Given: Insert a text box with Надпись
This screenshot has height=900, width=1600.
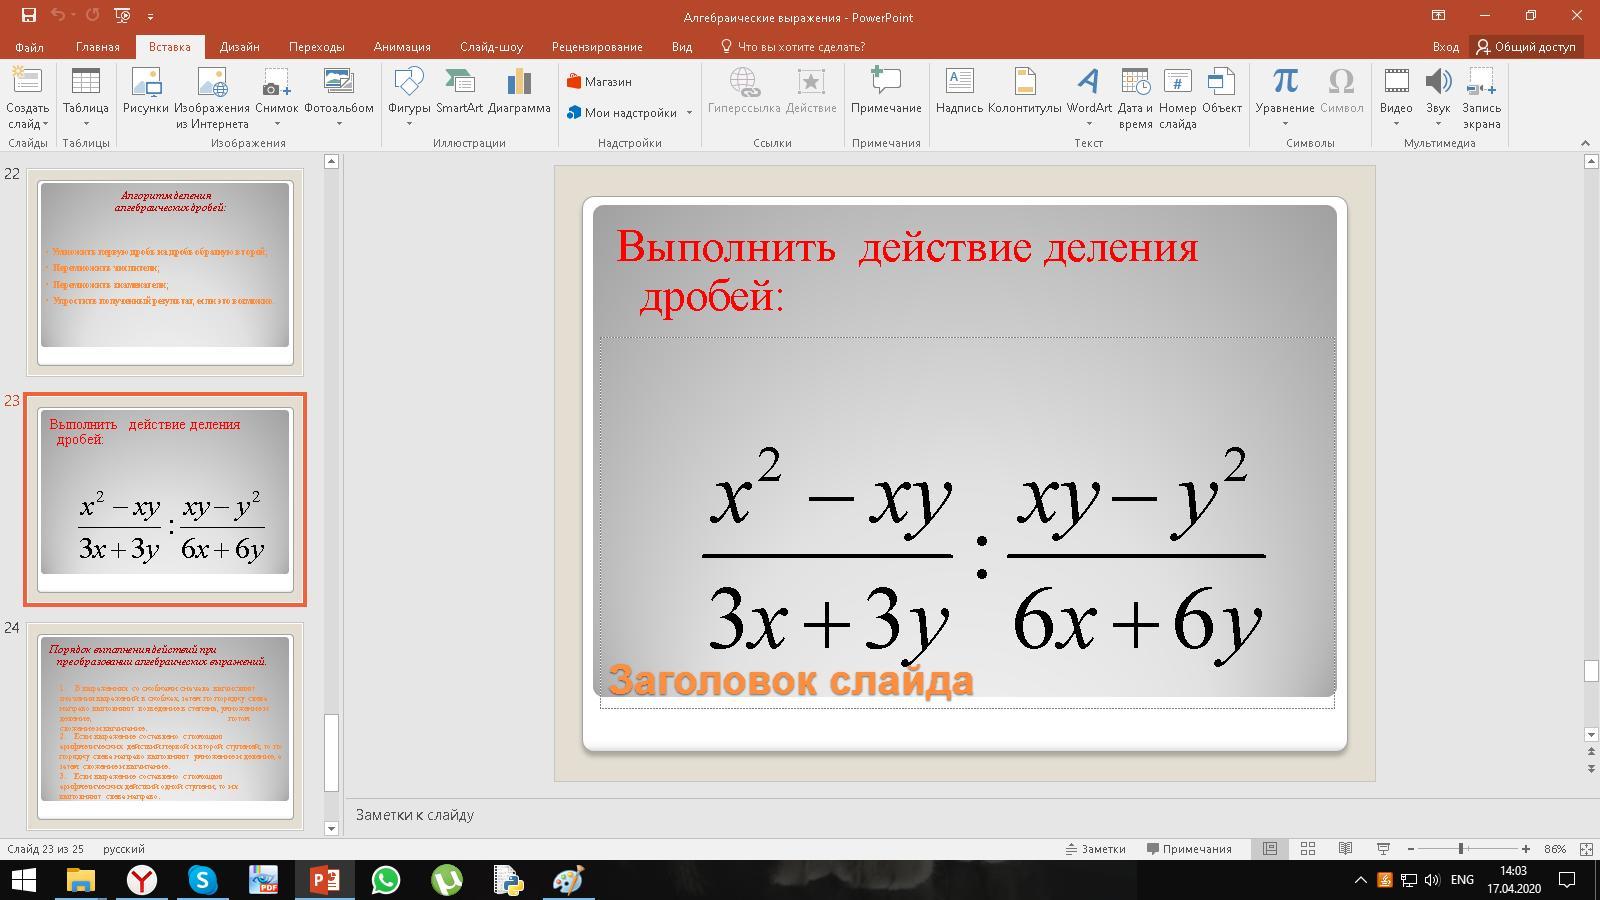Looking at the screenshot, I should coord(959,90).
